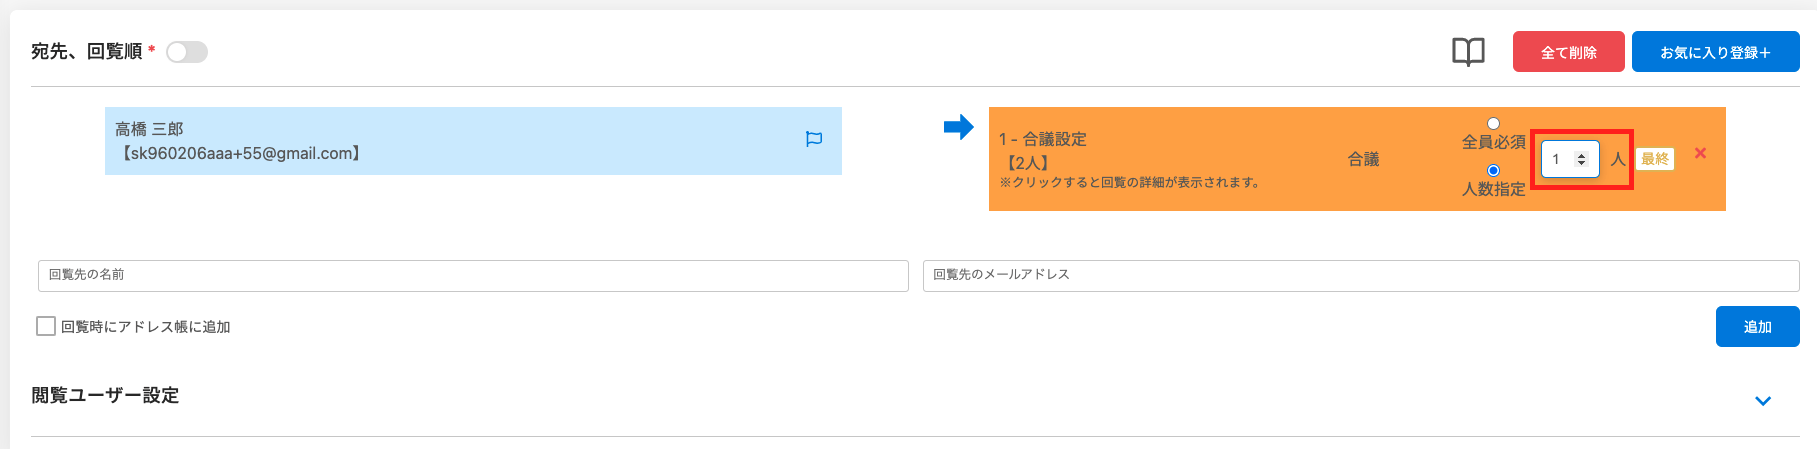Toggle the 宛先、回覧順 switch
Viewport: 1817px width, 449px height.
click(187, 52)
